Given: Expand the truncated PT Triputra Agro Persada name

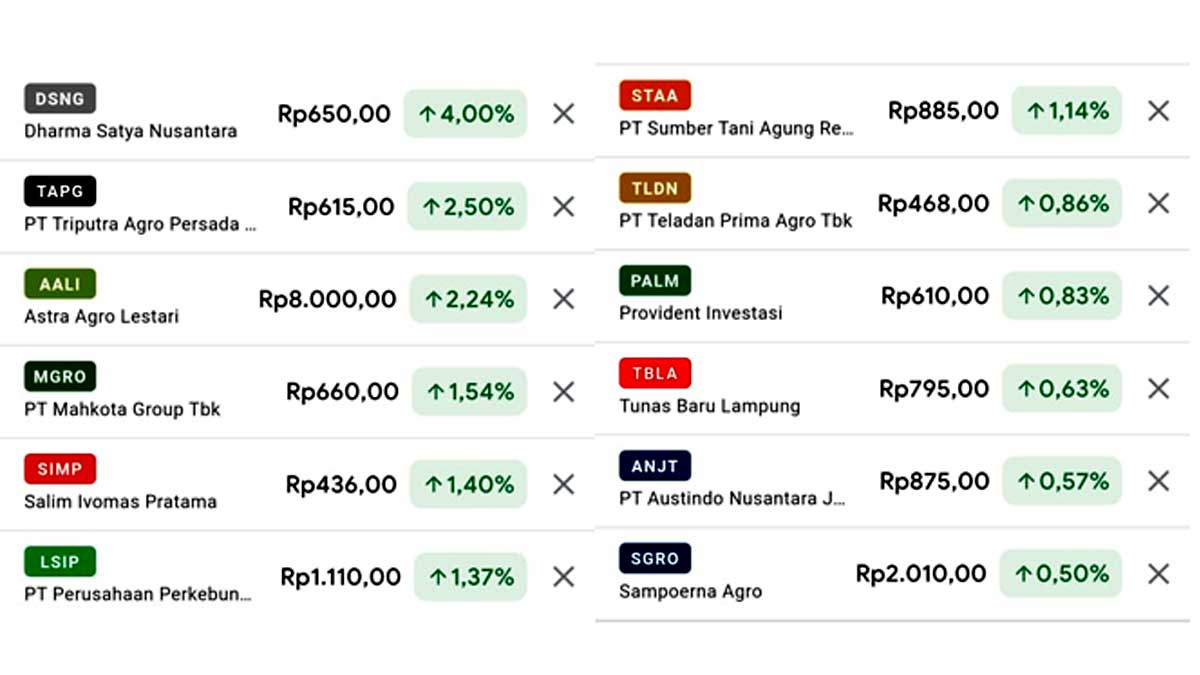Looking at the screenshot, I should pyautogui.click(x=138, y=224).
